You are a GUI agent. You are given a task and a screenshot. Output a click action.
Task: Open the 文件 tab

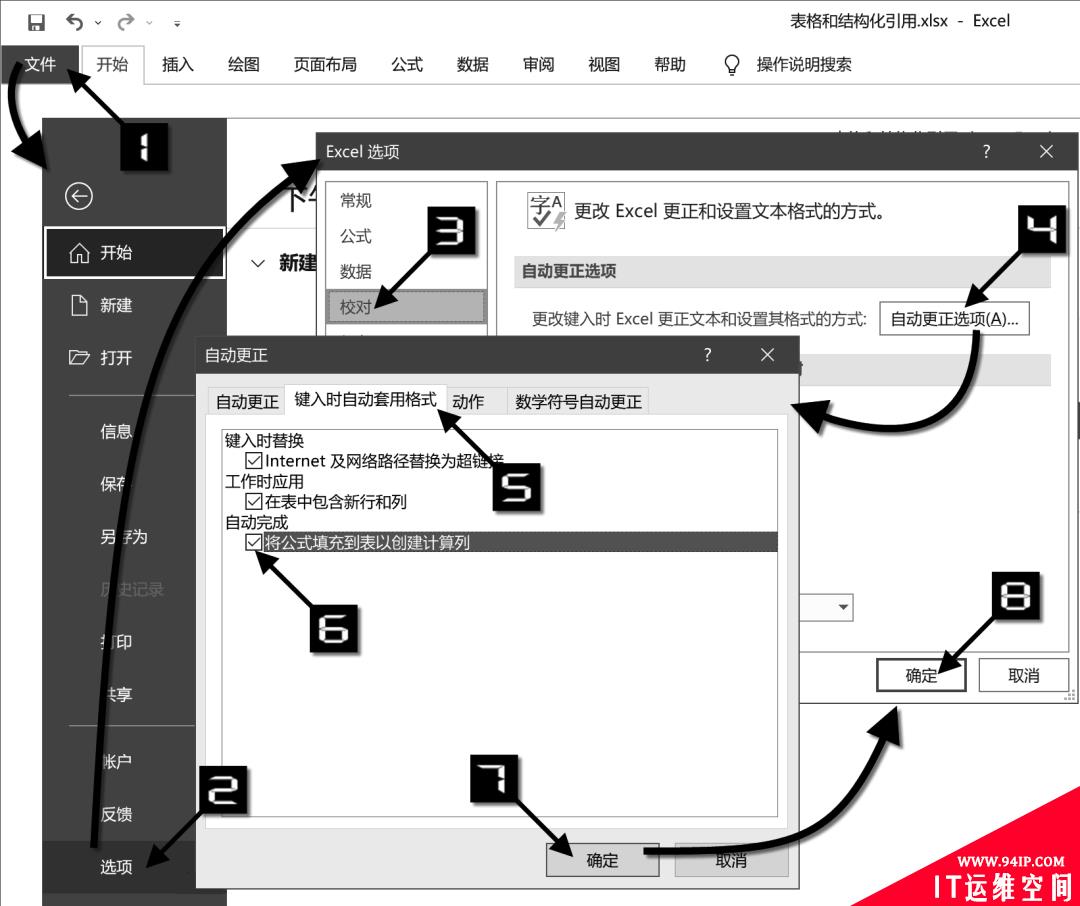40,65
